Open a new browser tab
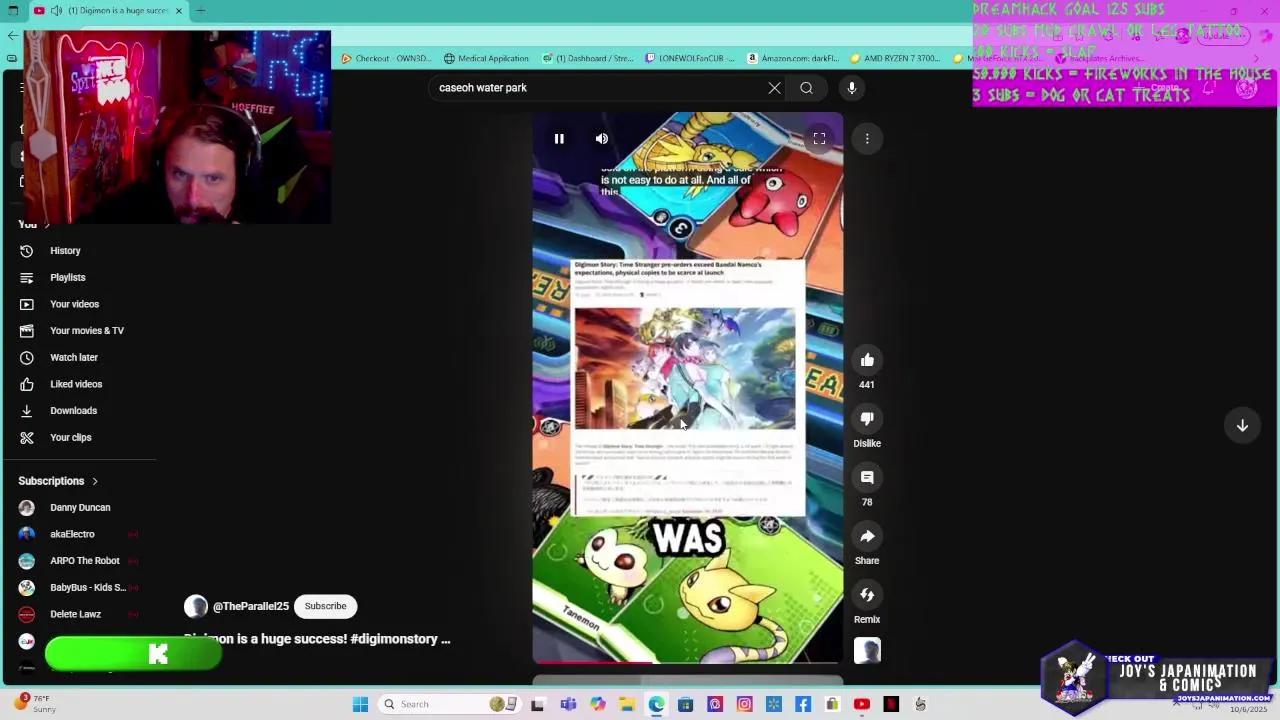The image size is (1280, 720). (201, 11)
